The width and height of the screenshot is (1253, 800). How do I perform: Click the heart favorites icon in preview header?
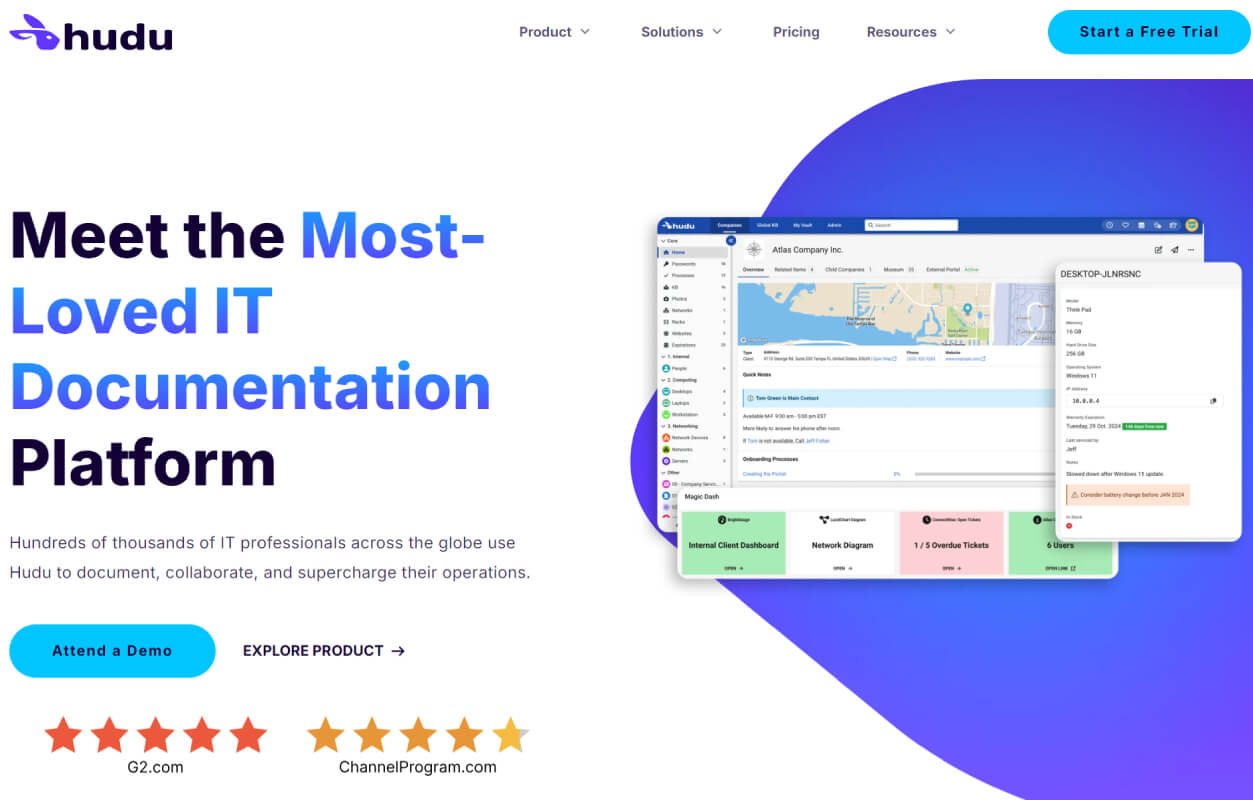pyautogui.click(x=1125, y=225)
